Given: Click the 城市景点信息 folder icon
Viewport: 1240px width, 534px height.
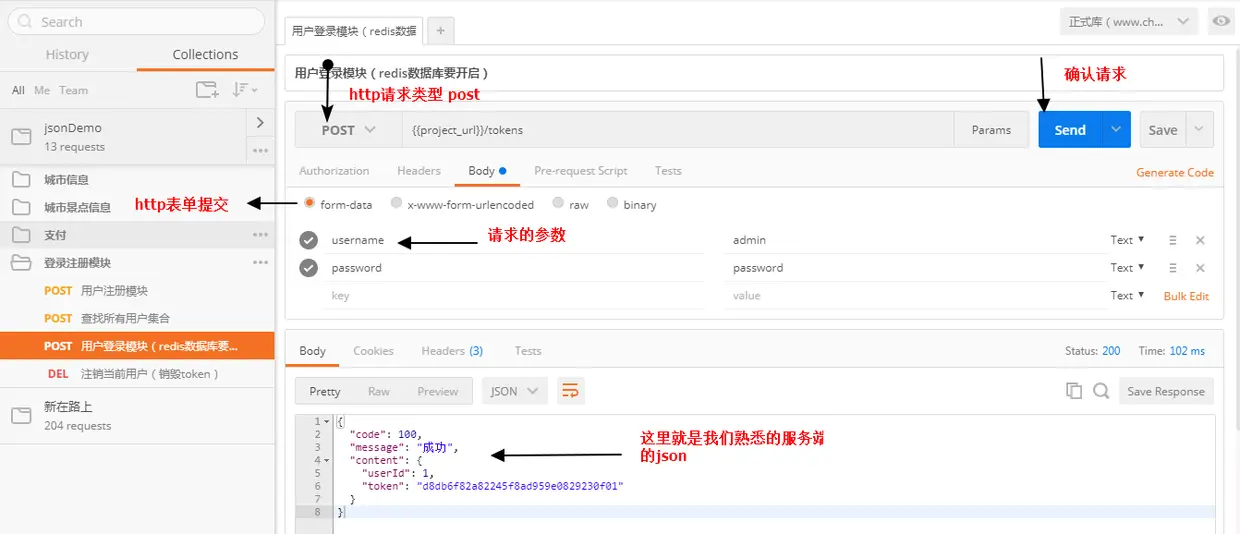Looking at the screenshot, I should [x=20, y=208].
